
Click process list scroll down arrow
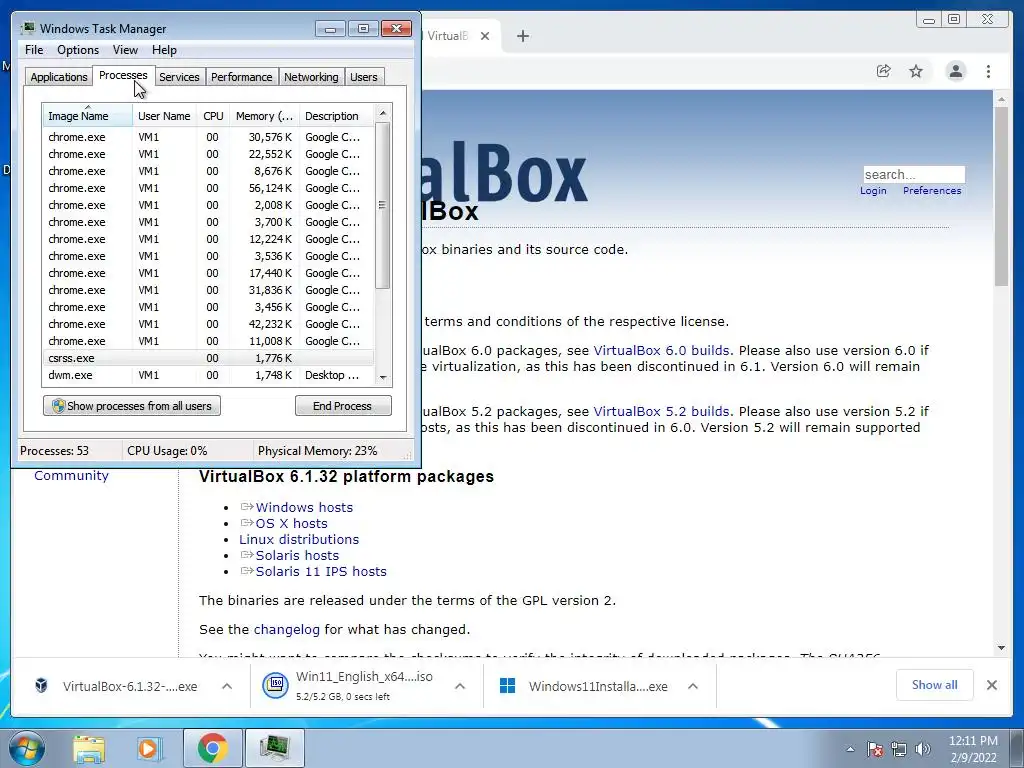point(383,377)
